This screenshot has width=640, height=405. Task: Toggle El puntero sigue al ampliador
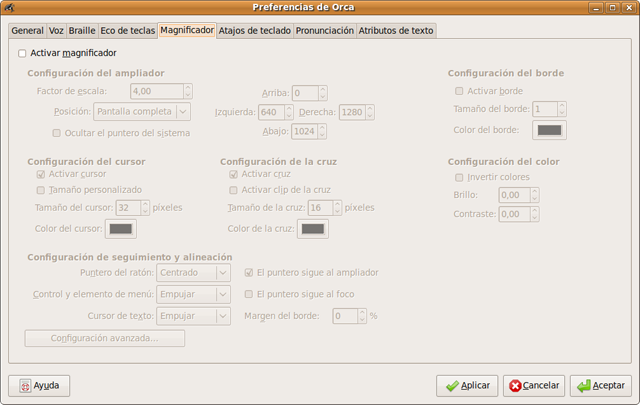tap(250, 272)
